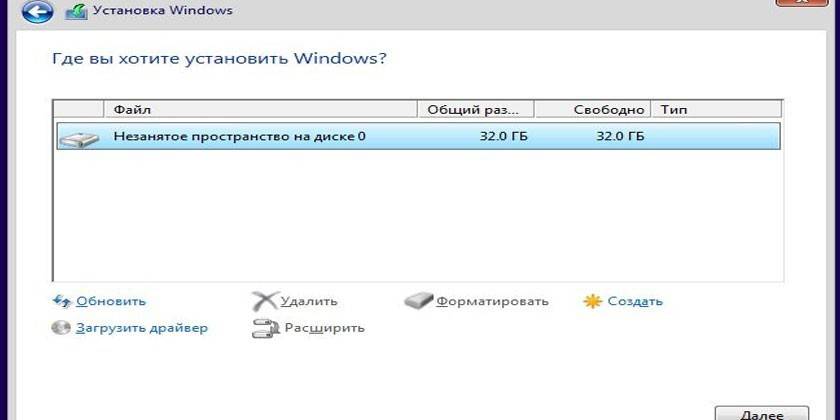Viewport: 840px width, 420px height.
Task: Click the X delete icon beside Удалить
Action: pos(264,301)
